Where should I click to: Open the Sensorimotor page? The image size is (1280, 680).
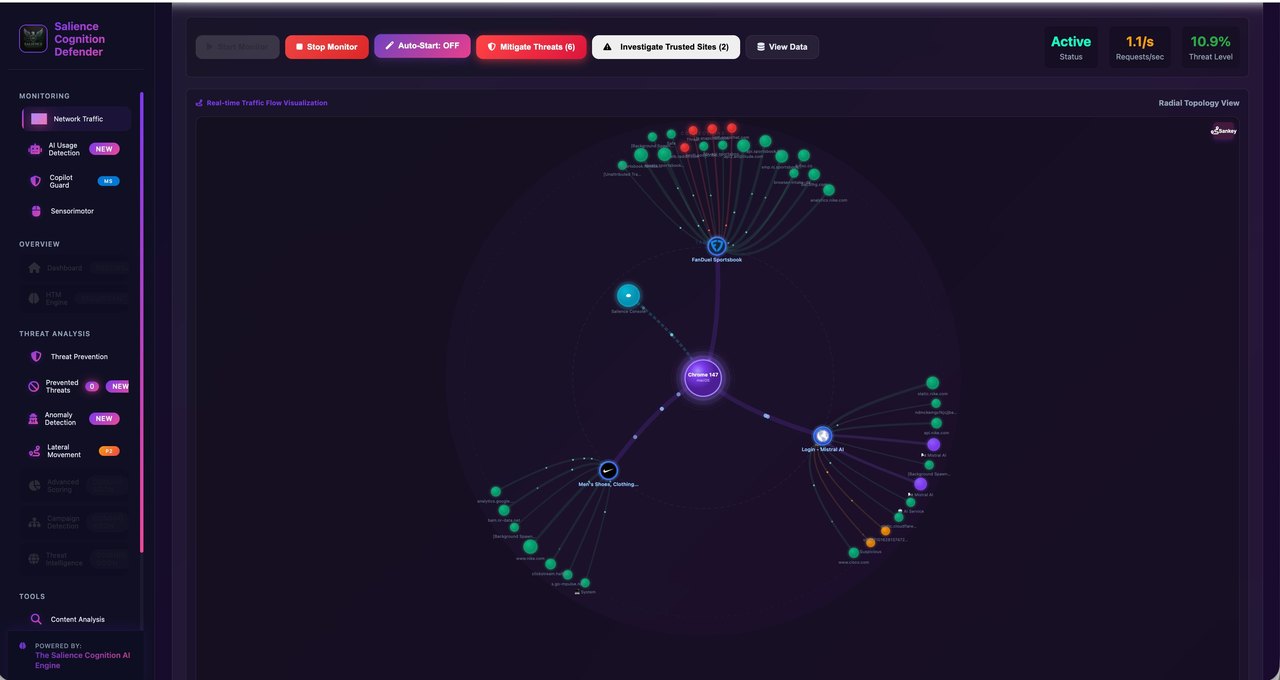[x=74, y=211]
